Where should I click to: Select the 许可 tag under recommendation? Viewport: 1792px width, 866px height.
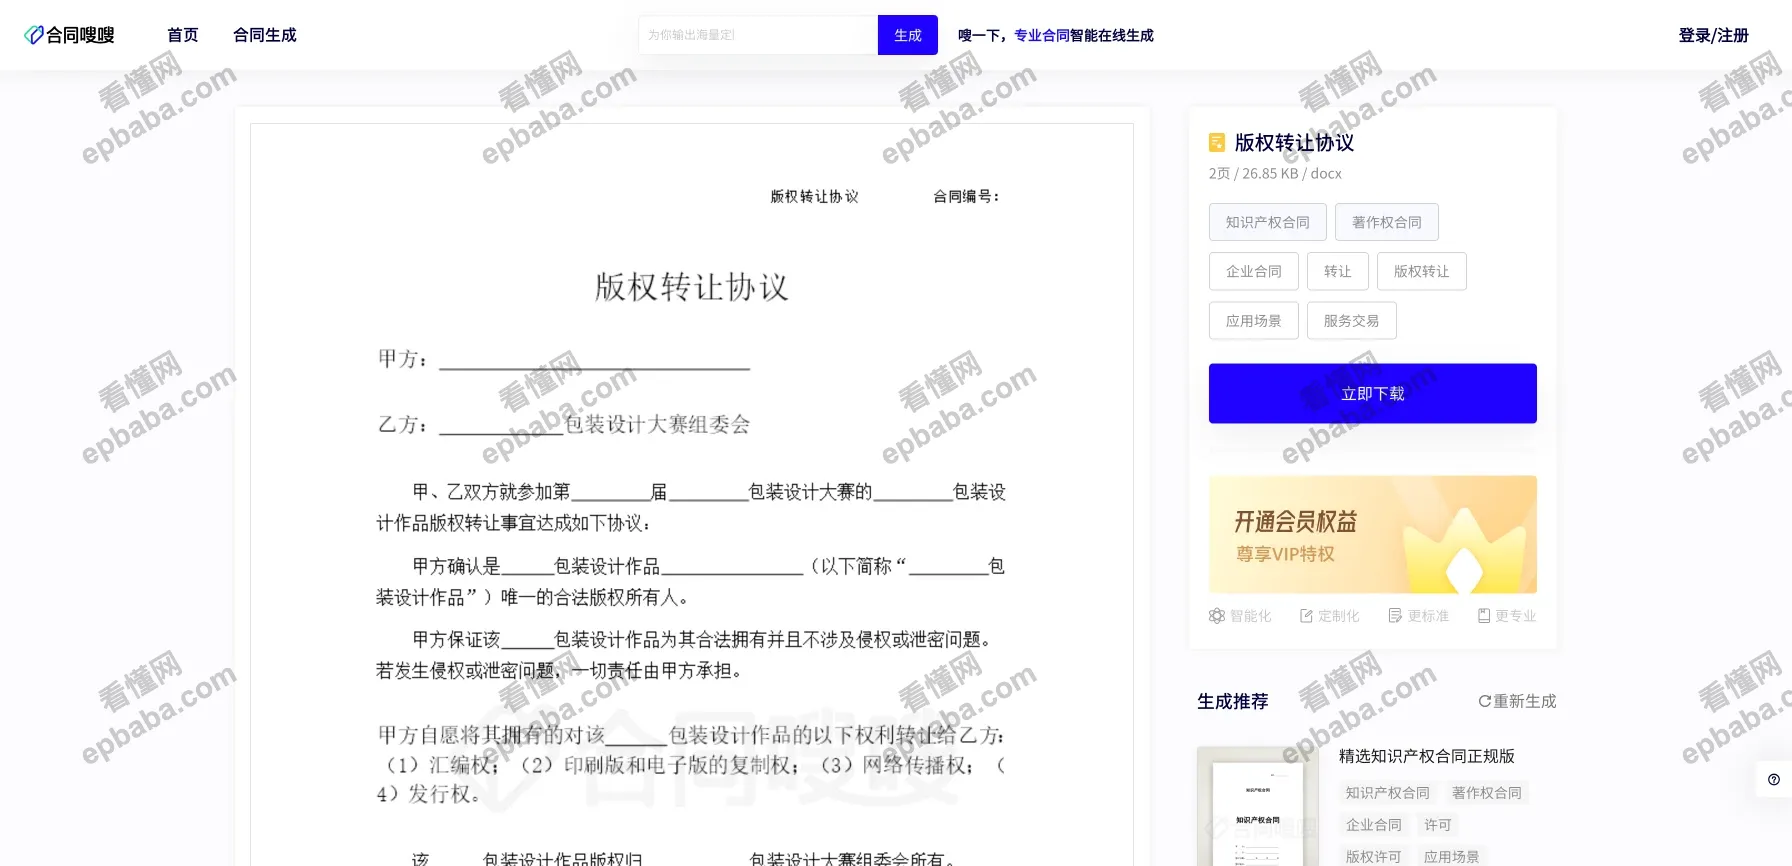point(1438,825)
